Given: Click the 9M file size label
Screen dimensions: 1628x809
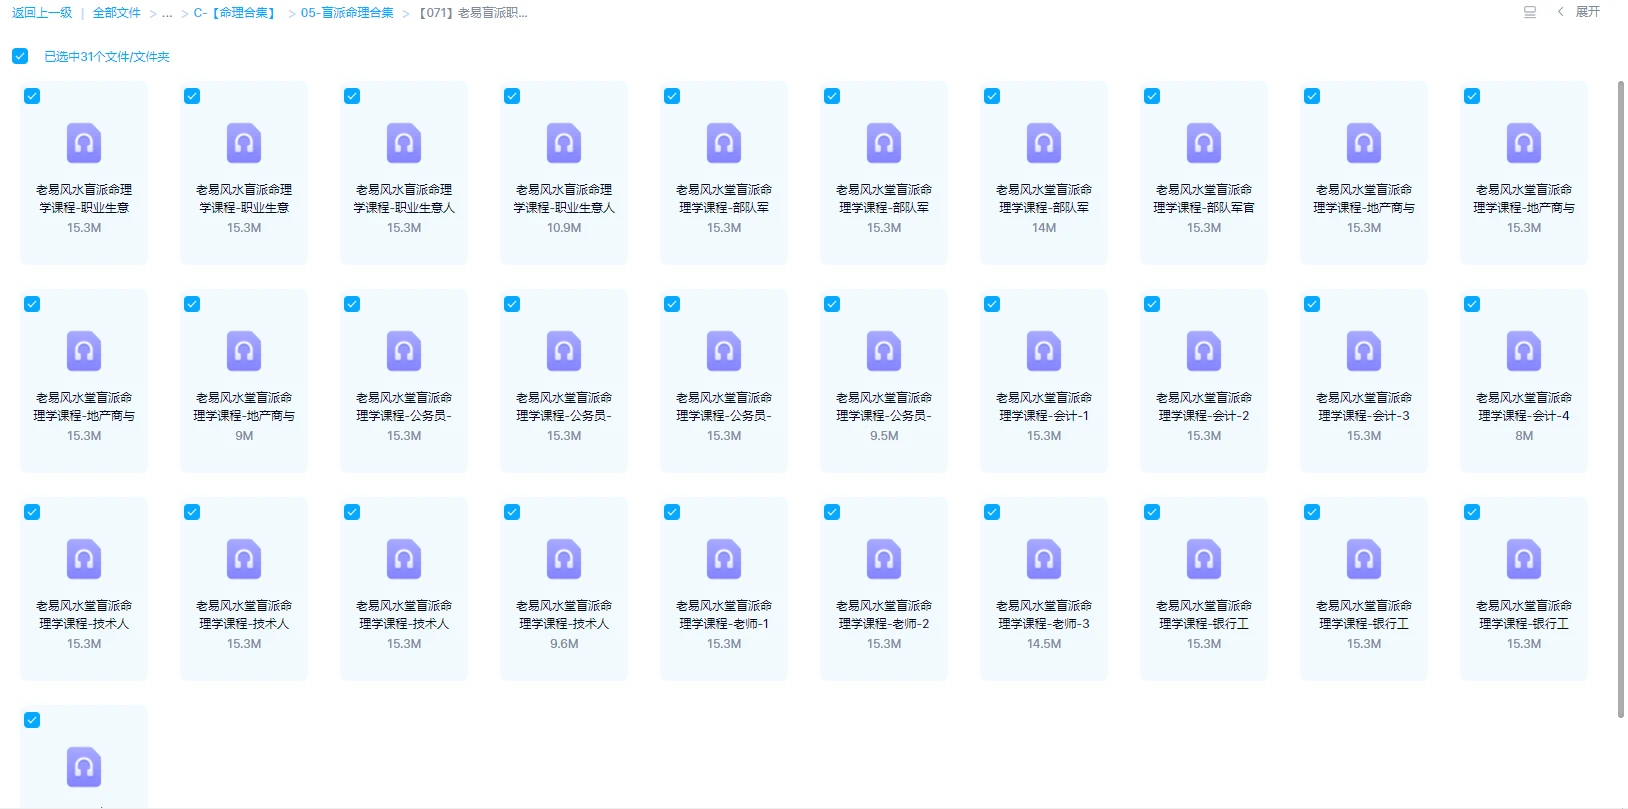Looking at the screenshot, I should pyautogui.click(x=244, y=436).
